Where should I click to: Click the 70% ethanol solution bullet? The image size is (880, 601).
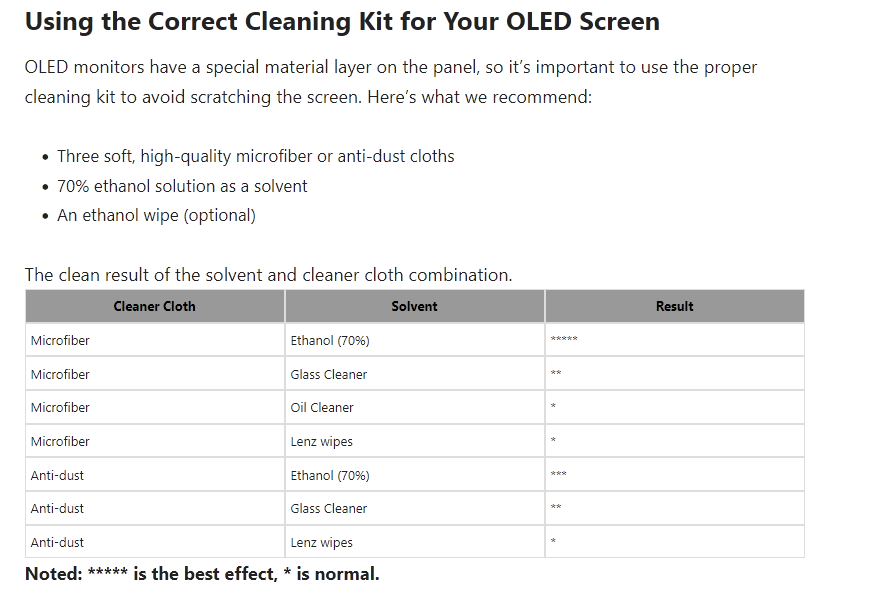tap(182, 186)
